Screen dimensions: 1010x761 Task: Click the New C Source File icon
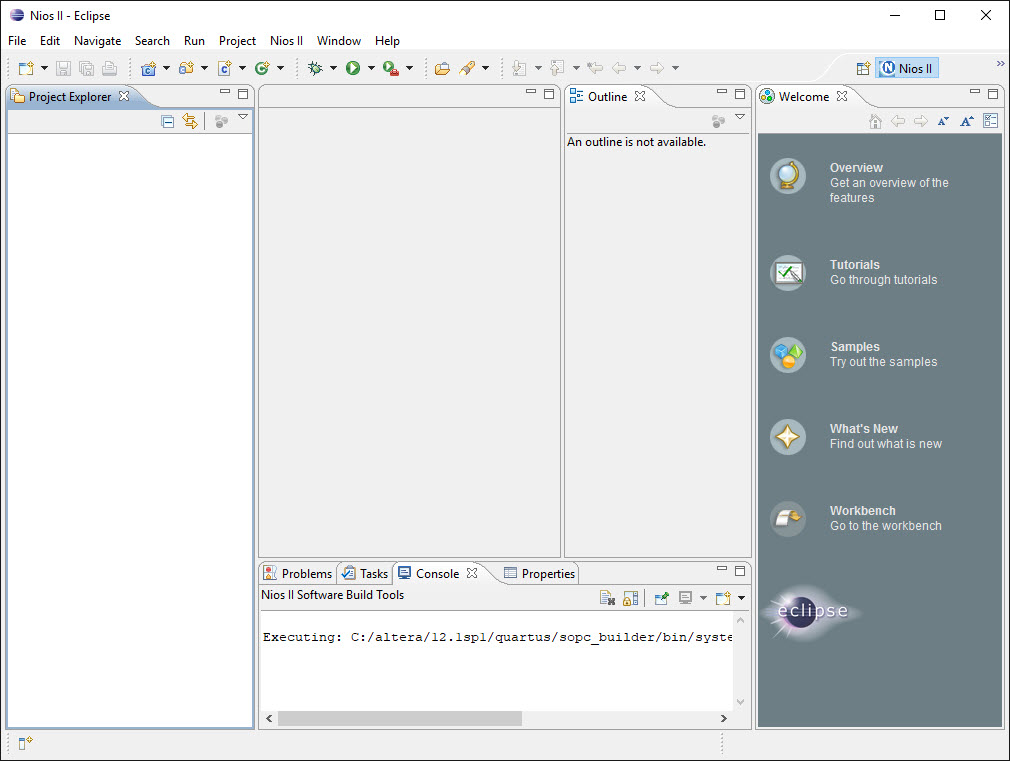click(x=225, y=68)
